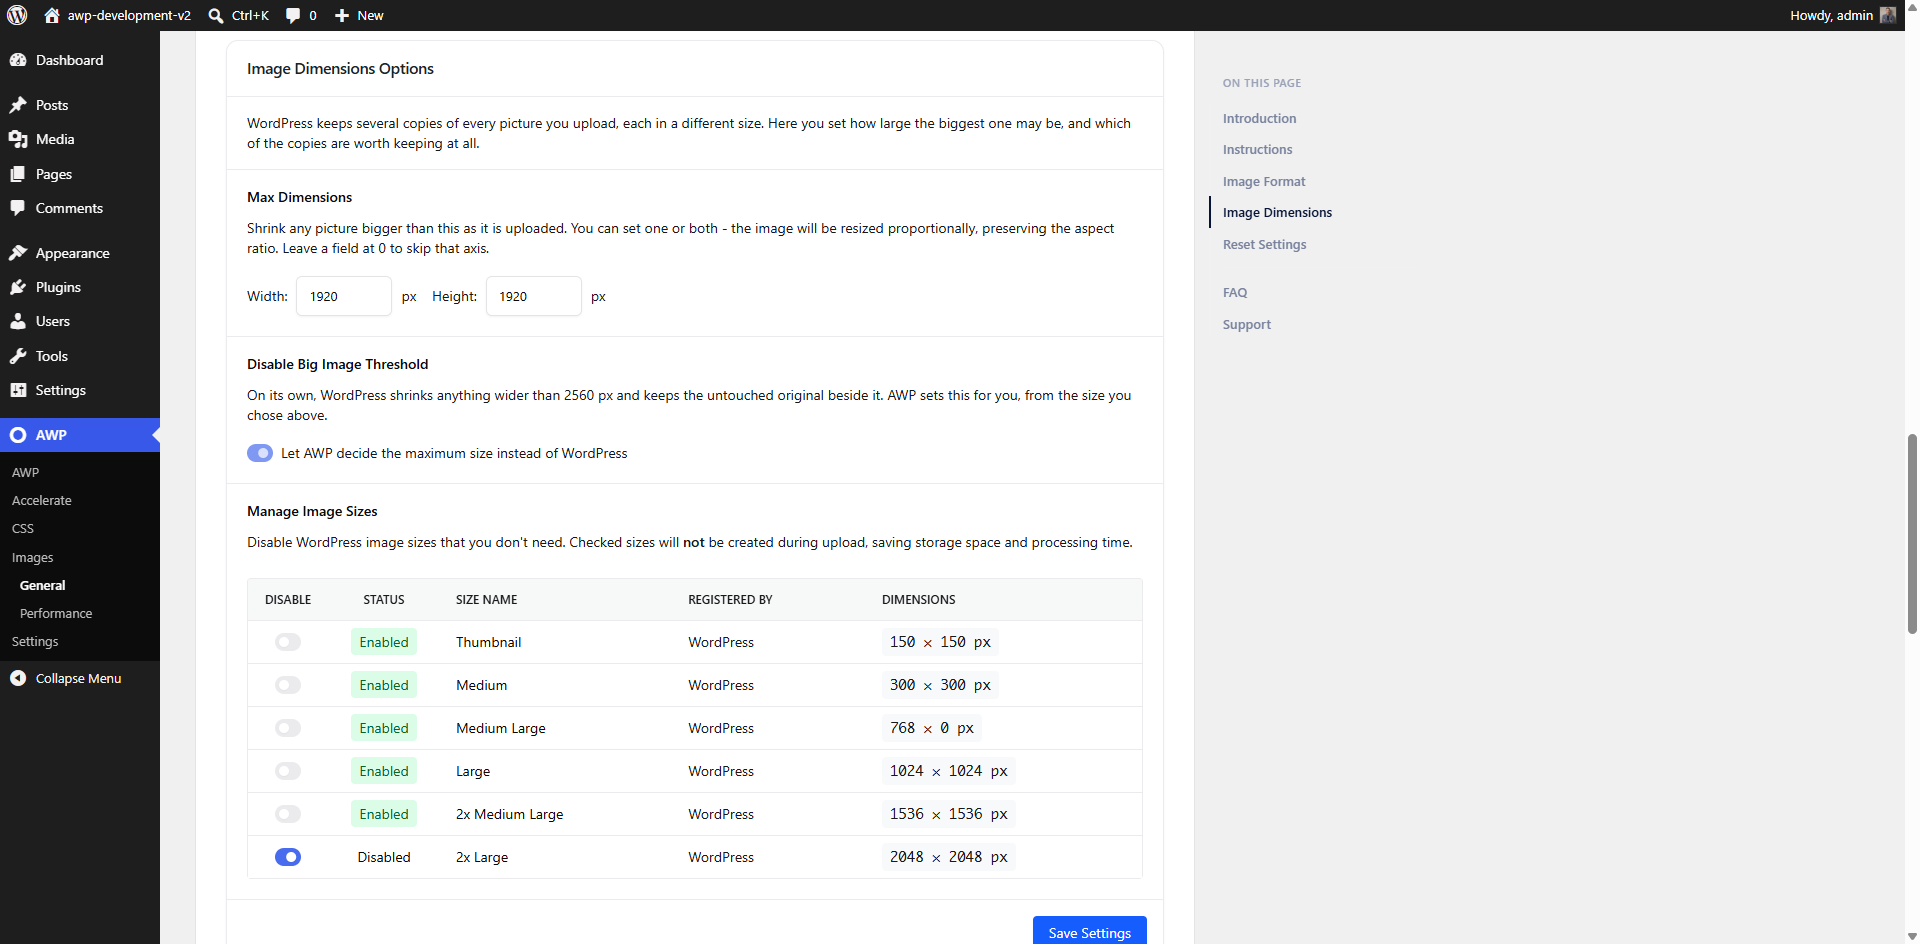Open the comments bubble icon in admin bar
The width and height of the screenshot is (1920, 944).
coord(293,15)
